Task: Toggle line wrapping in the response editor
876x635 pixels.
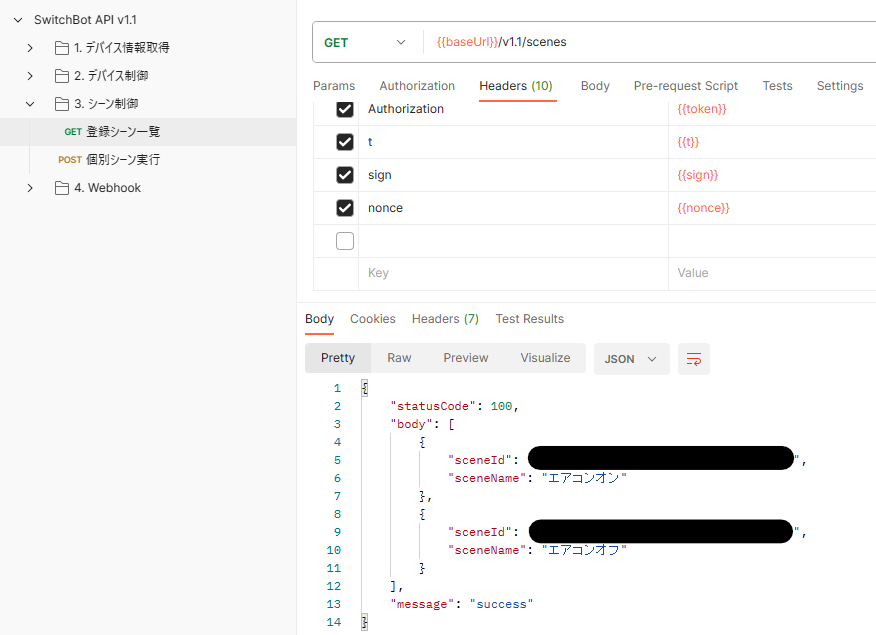Action: tap(694, 358)
